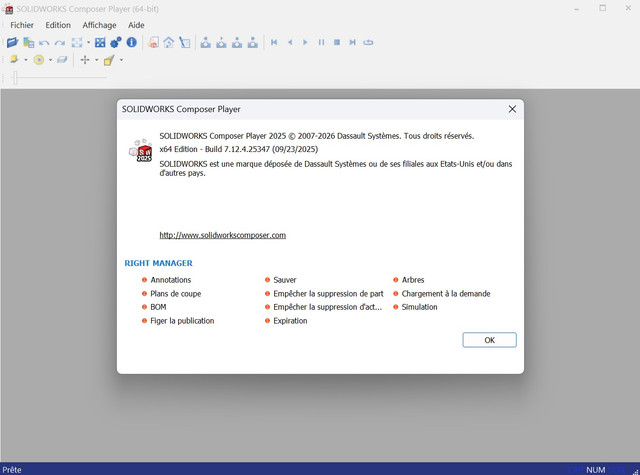Image resolution: width=640 pixels, height=475 pixels.
Task: Open dropdown arrow beside zoom fit icon
Action: [x=88, y=42]
